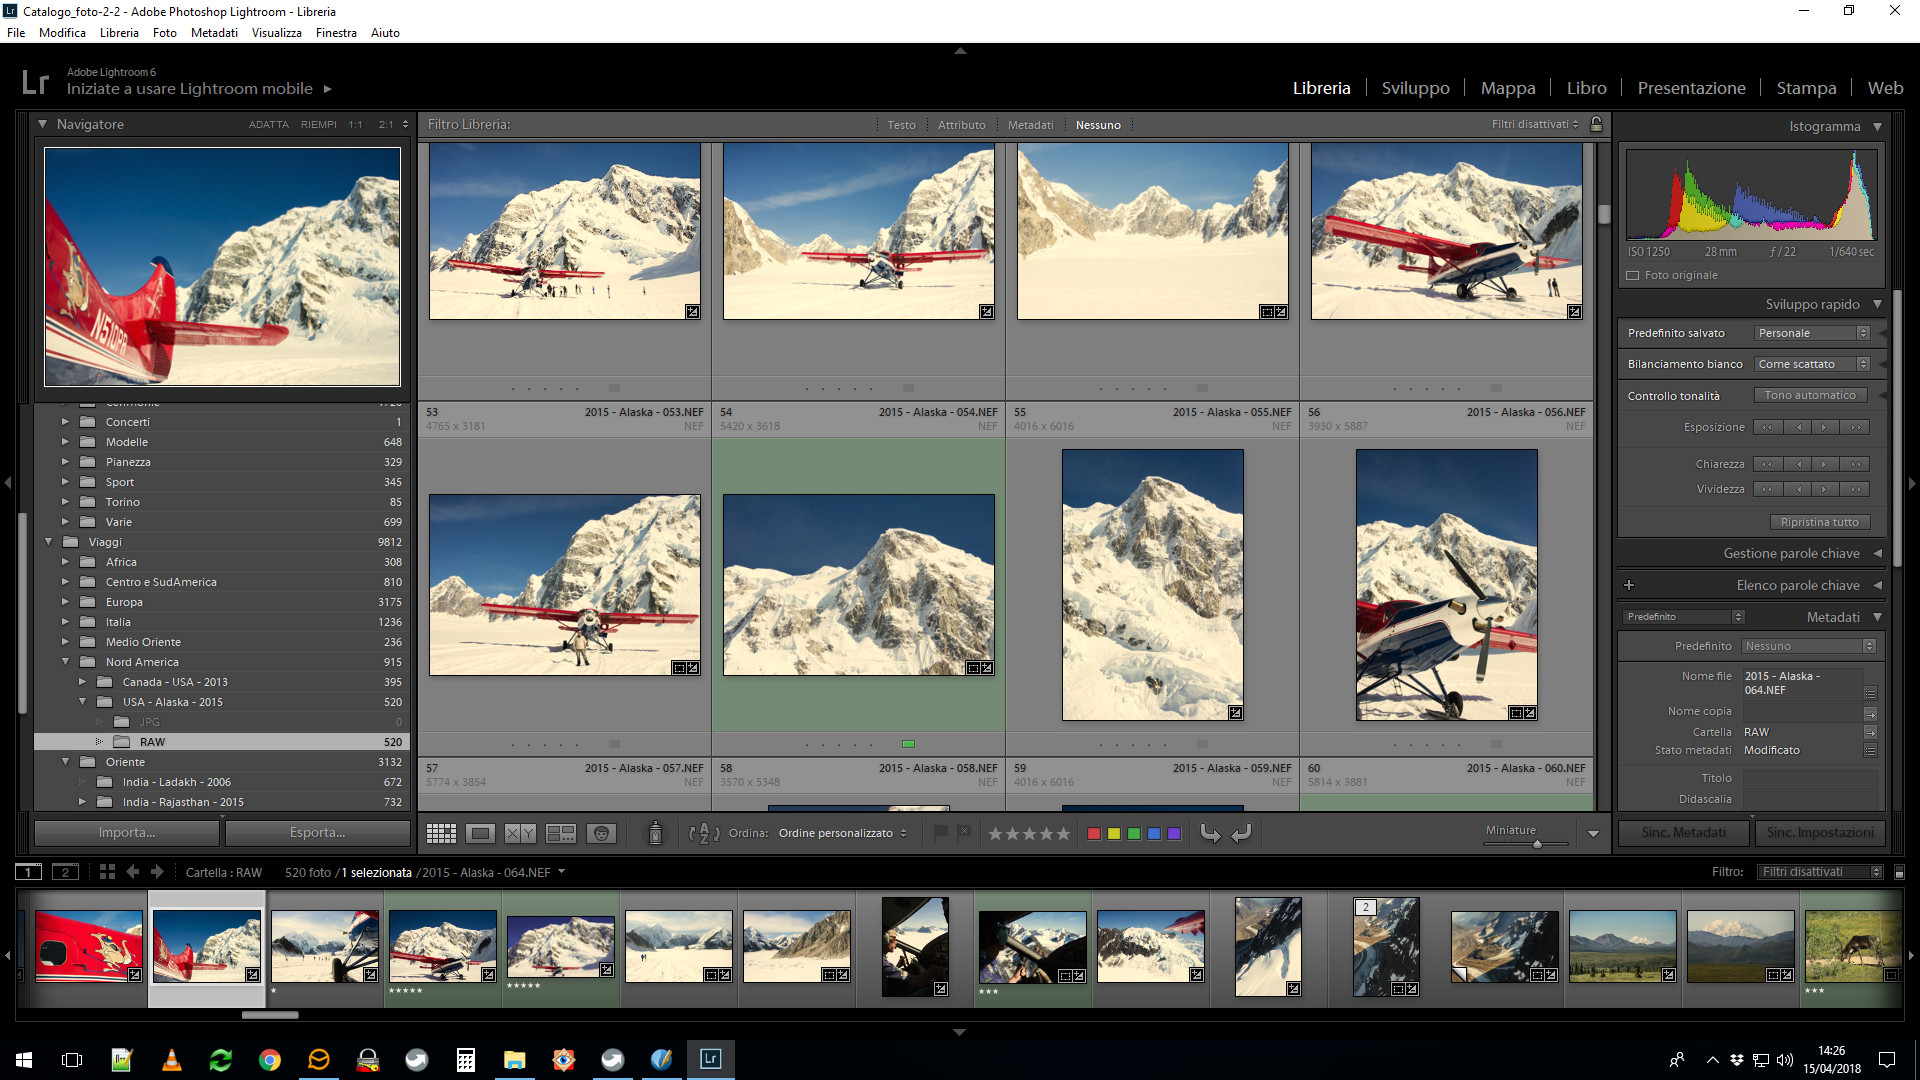
Task: Go back to previous source arrow
Action: (x=132, y=872)
